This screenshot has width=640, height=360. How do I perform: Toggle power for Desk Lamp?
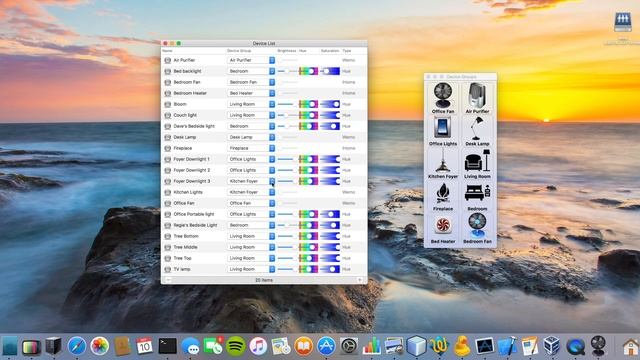pos(167,137)
